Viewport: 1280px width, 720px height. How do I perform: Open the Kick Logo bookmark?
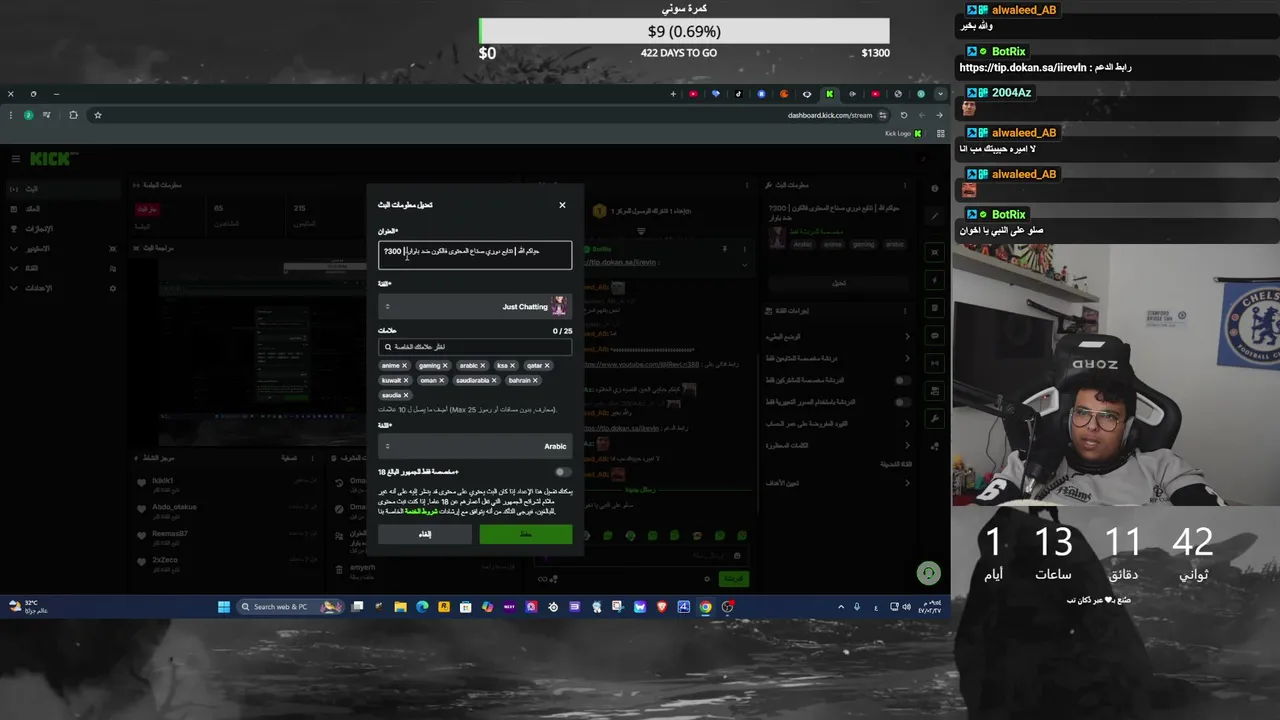(x=903, y=134)
